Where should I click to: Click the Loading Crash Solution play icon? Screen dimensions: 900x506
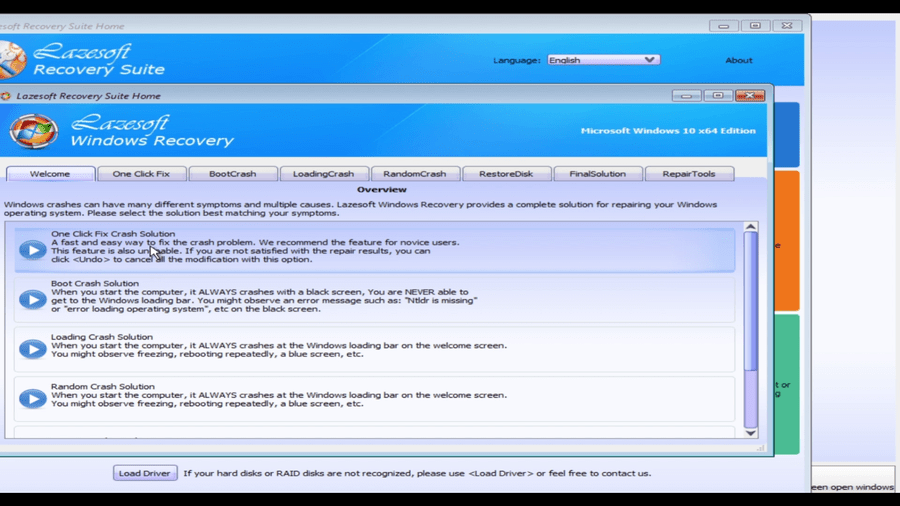coord(33,349)
